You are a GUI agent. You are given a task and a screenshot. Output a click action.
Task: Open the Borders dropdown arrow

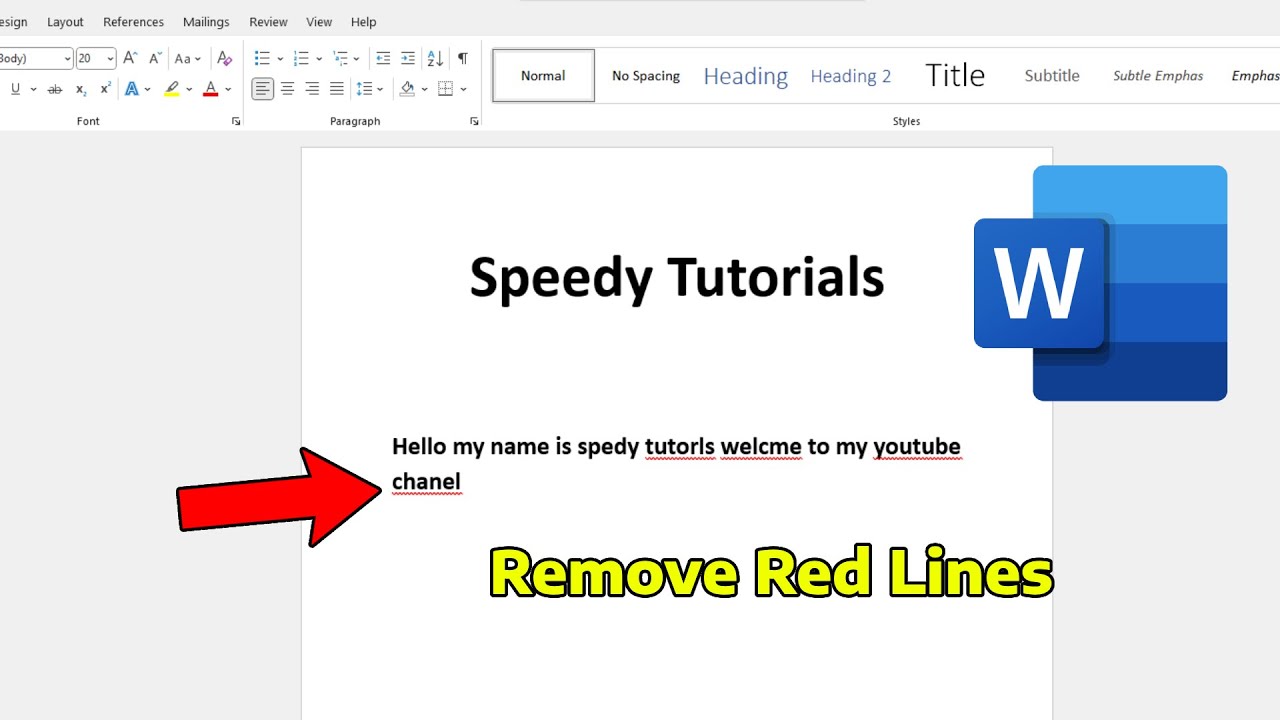[463, 89]
